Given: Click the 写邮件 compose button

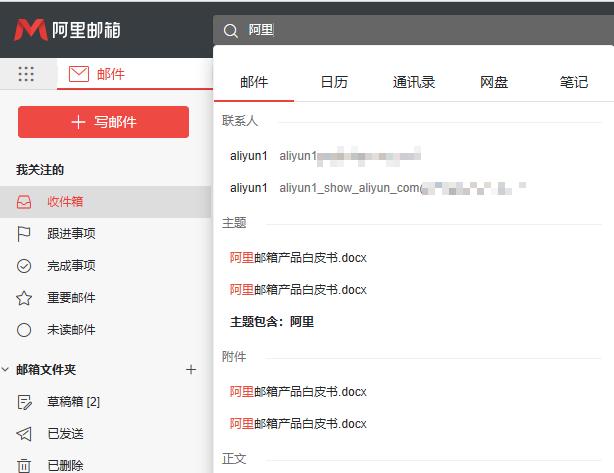Looking at the screenshot, I should click(x=103, y=122).
